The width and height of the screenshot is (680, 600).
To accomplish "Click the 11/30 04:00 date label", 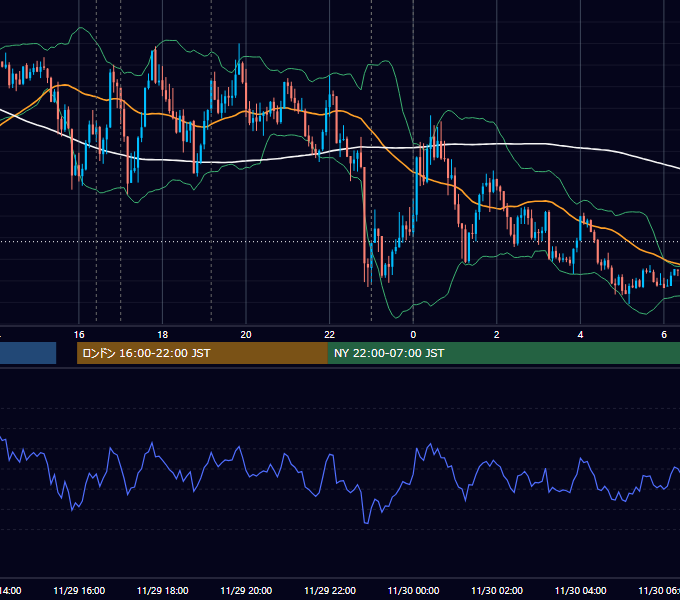I will (x=581, y=591).
